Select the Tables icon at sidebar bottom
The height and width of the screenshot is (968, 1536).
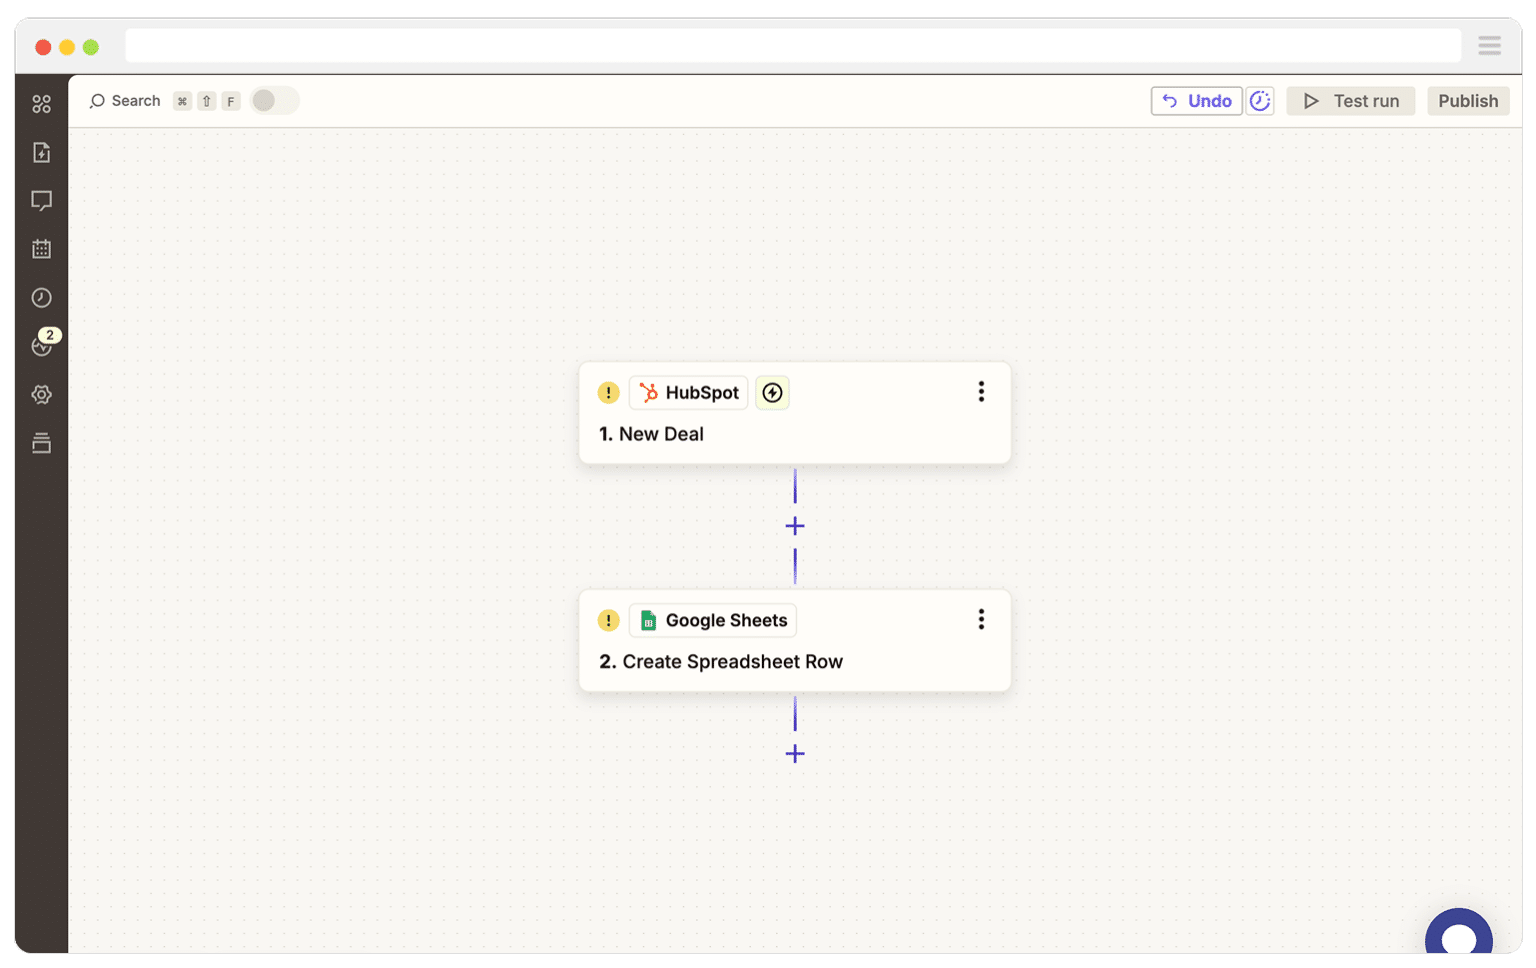[x=41, y=443]
